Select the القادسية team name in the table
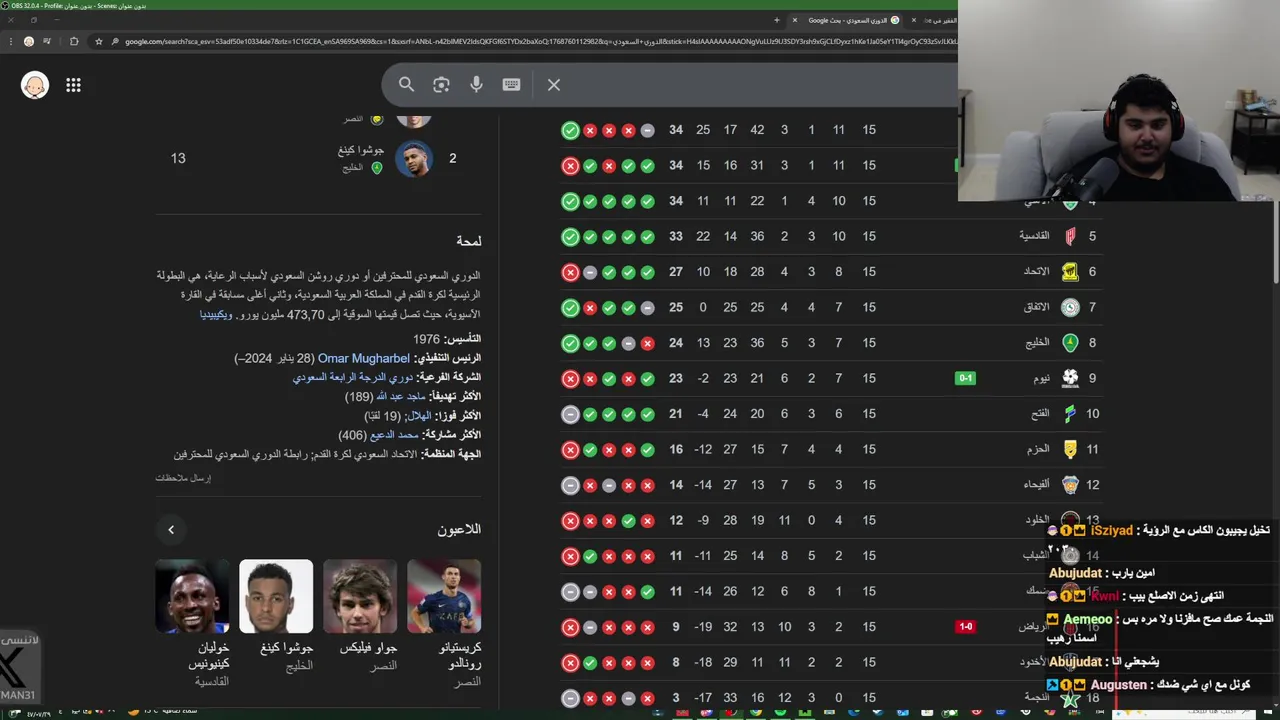1280x720 pixels. coord(1034,236)
